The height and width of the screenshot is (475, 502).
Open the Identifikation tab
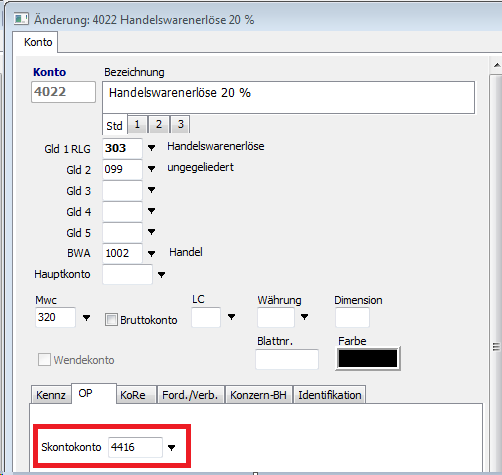(x=329, y=395)
